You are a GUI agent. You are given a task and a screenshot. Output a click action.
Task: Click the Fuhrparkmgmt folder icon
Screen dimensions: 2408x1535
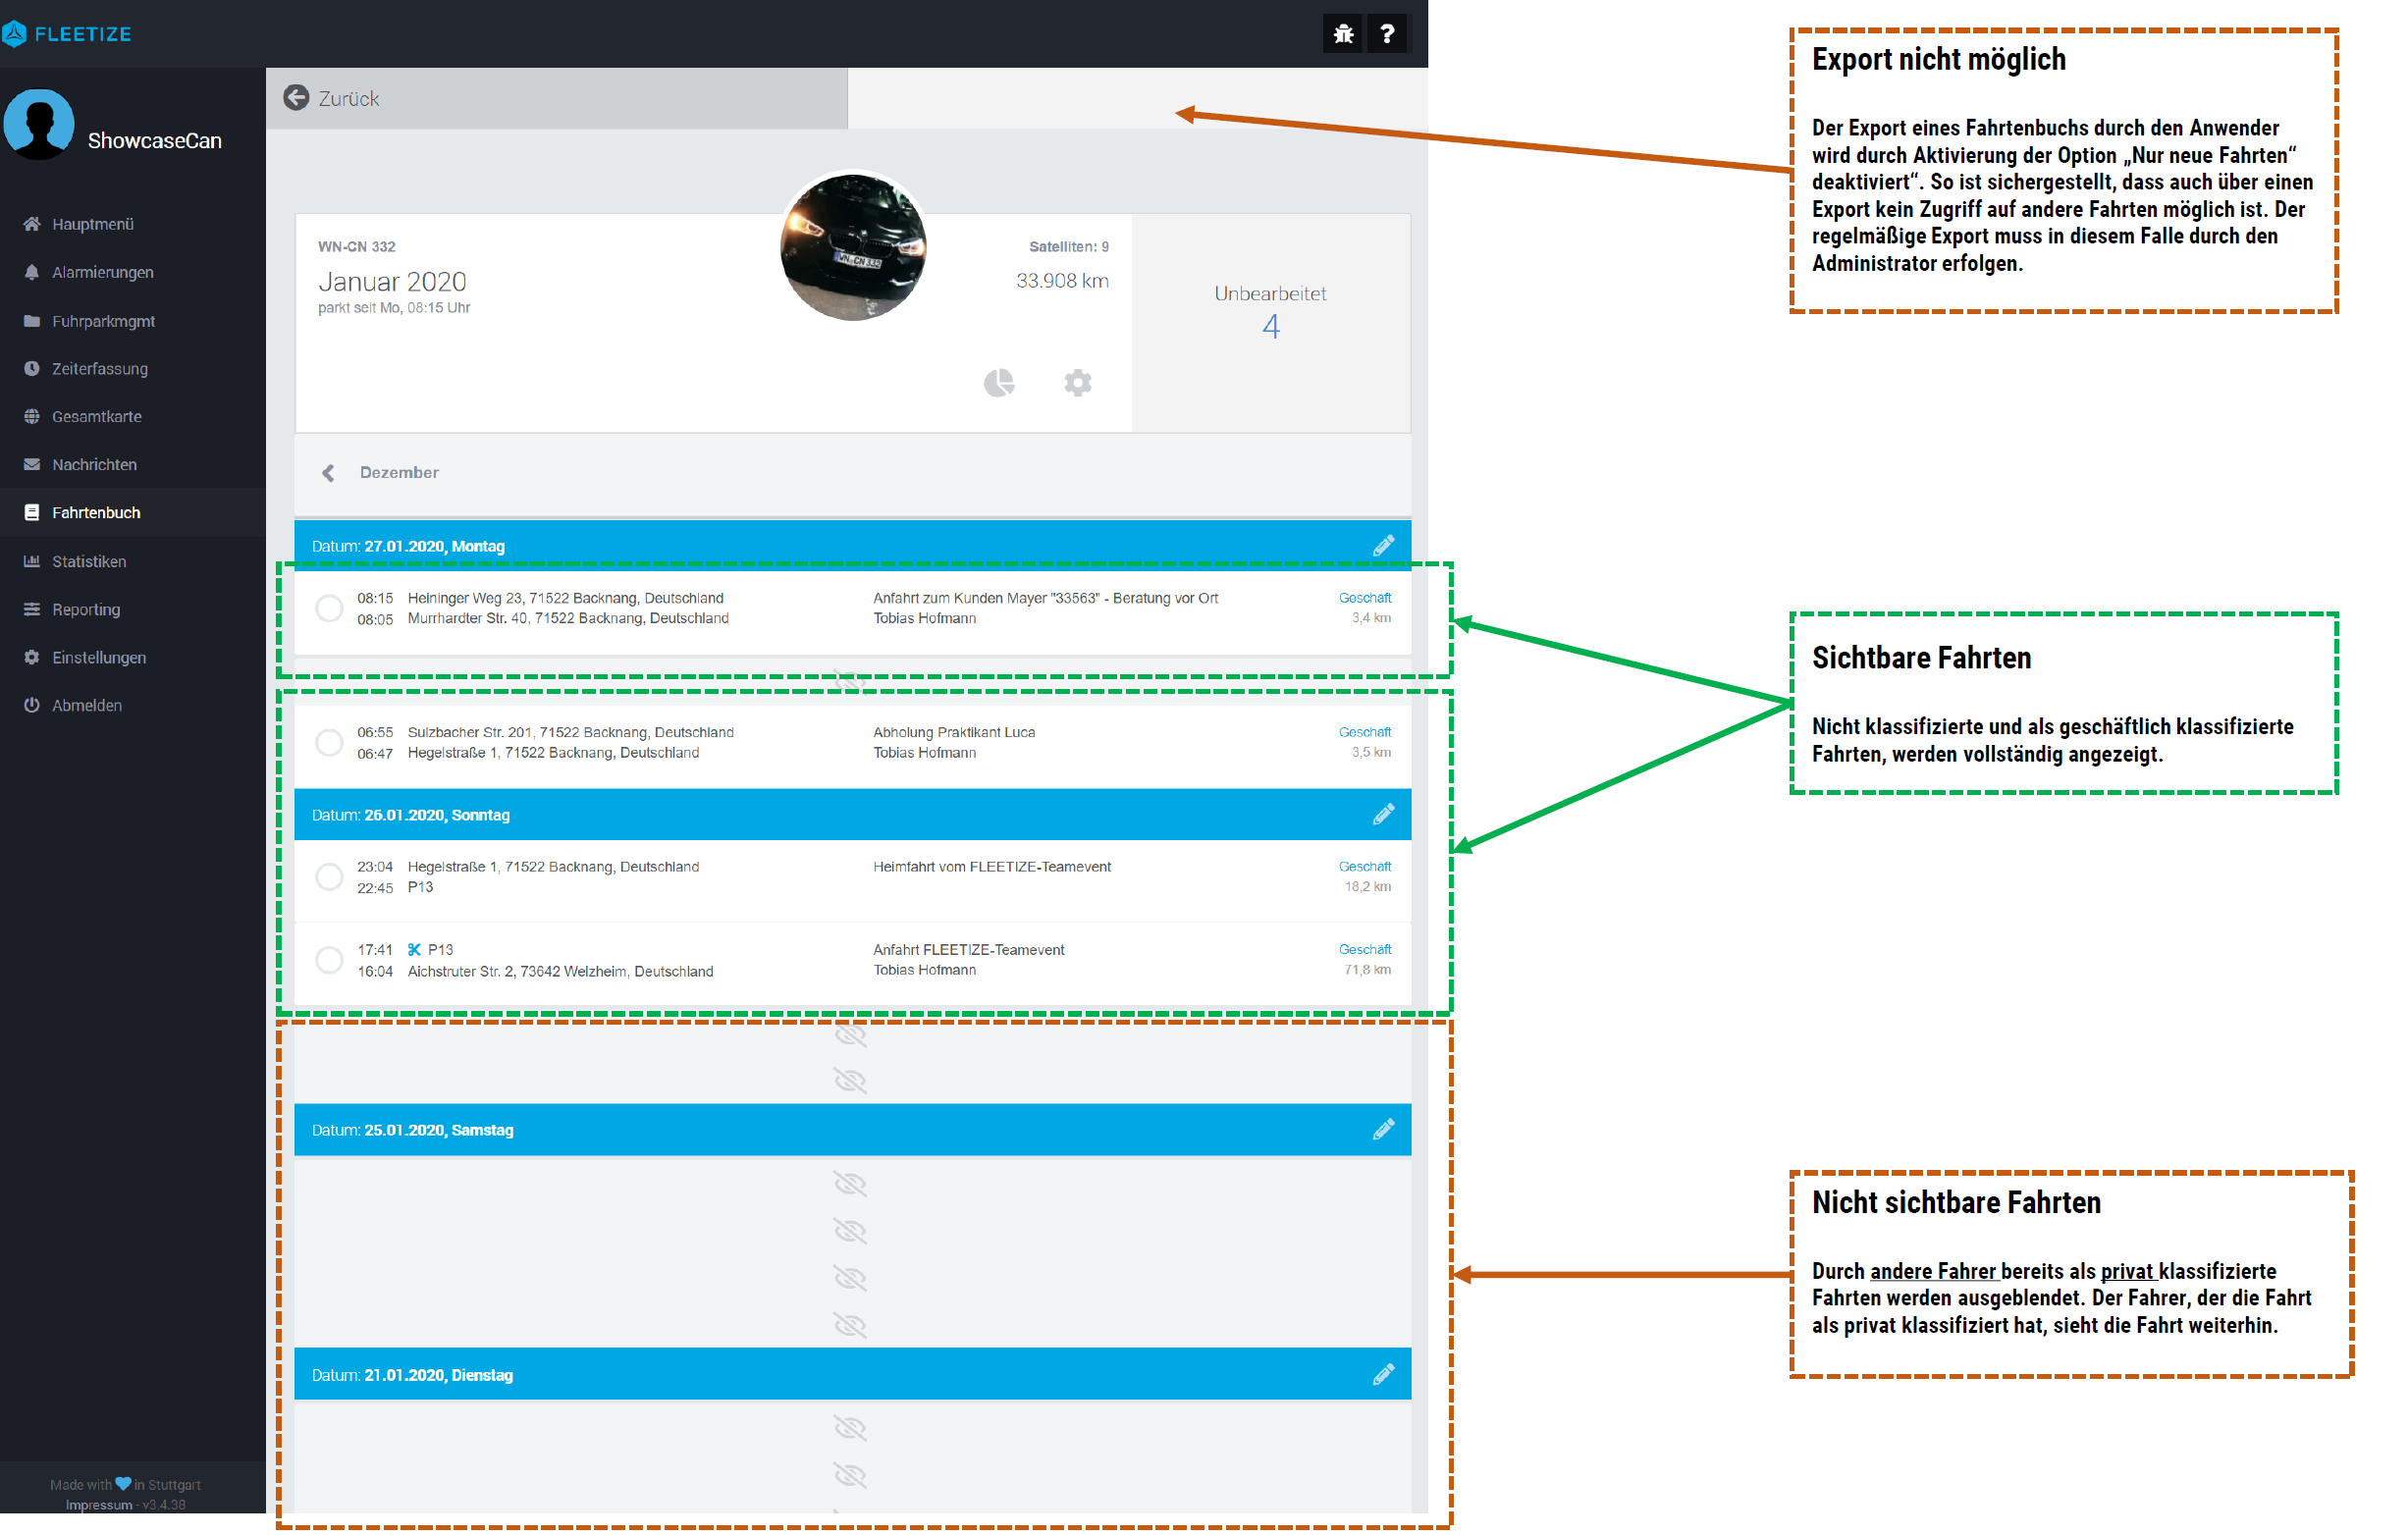(32, 321)
